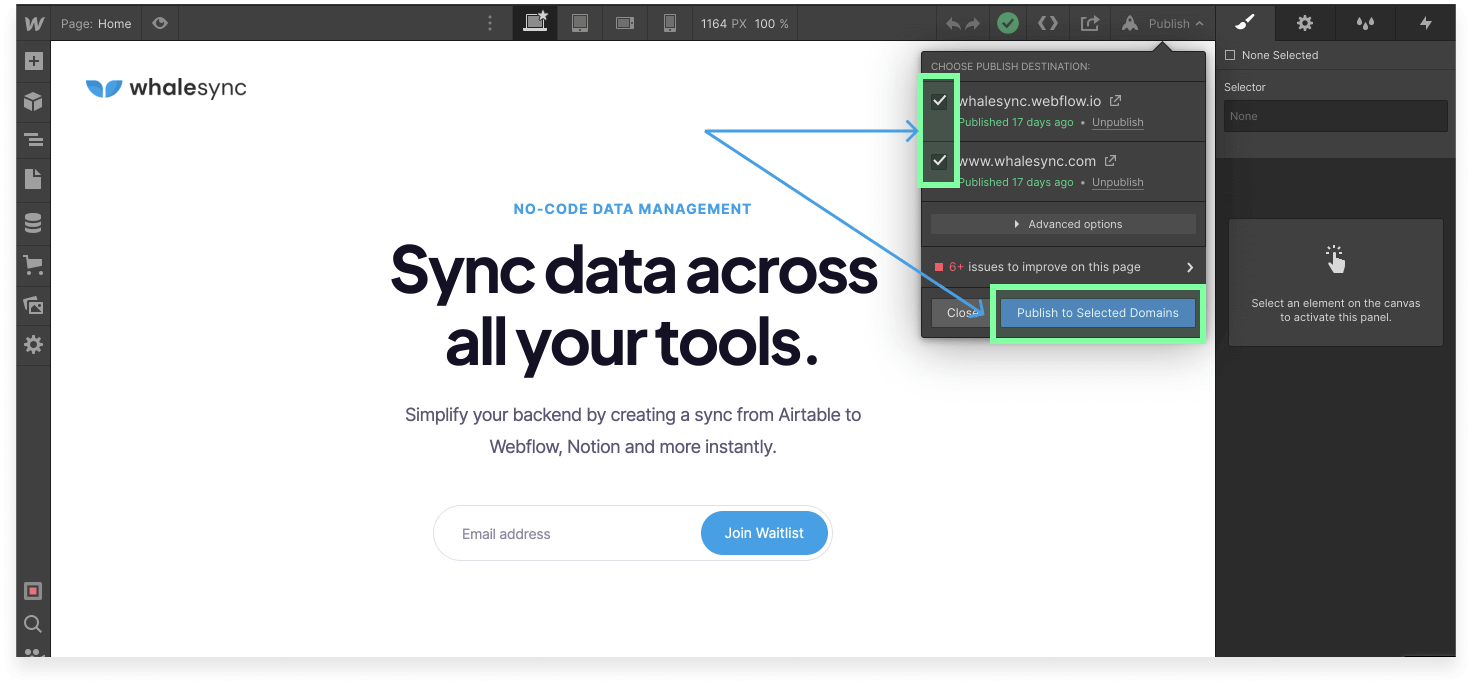The height and width of the screenshot is (685, 1472).
Task: Open the Assets panel
Action: [33, 305]
